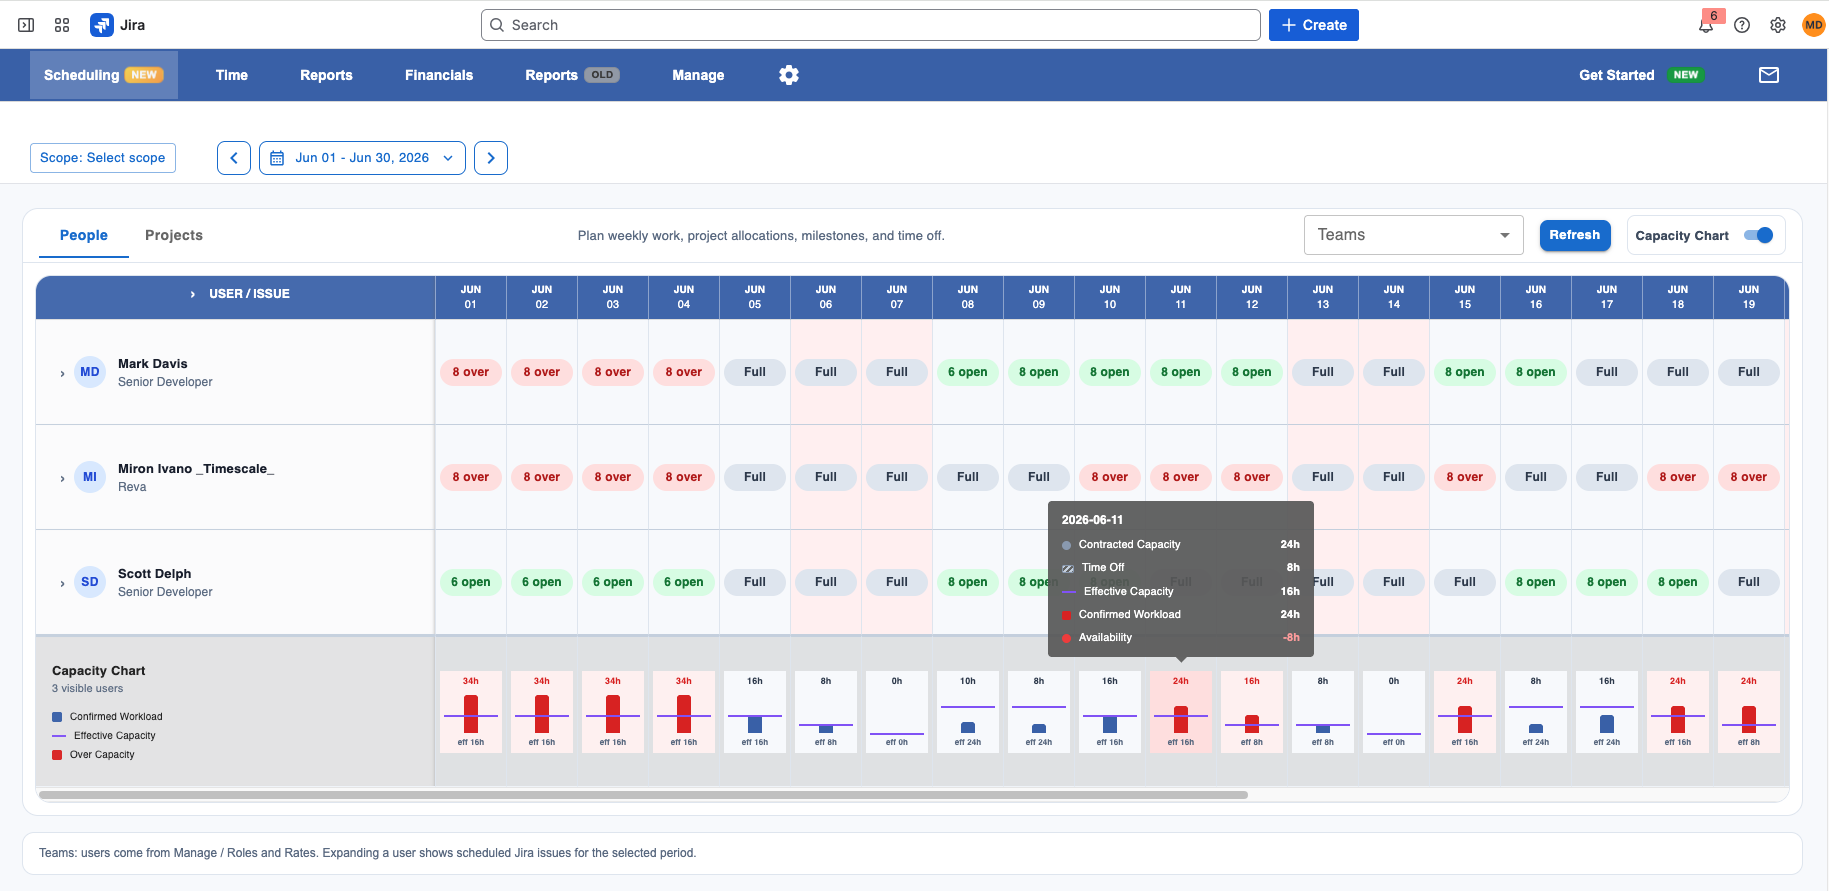Go to next date range arrow
Viewport: 1829px width, 891px height.
tap(491, 158)
